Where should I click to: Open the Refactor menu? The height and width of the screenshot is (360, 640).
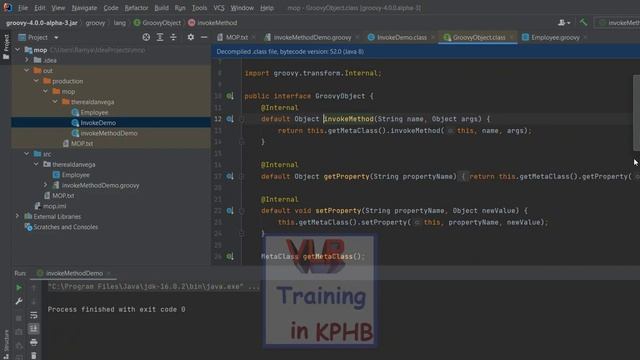[x=136, y=8]
